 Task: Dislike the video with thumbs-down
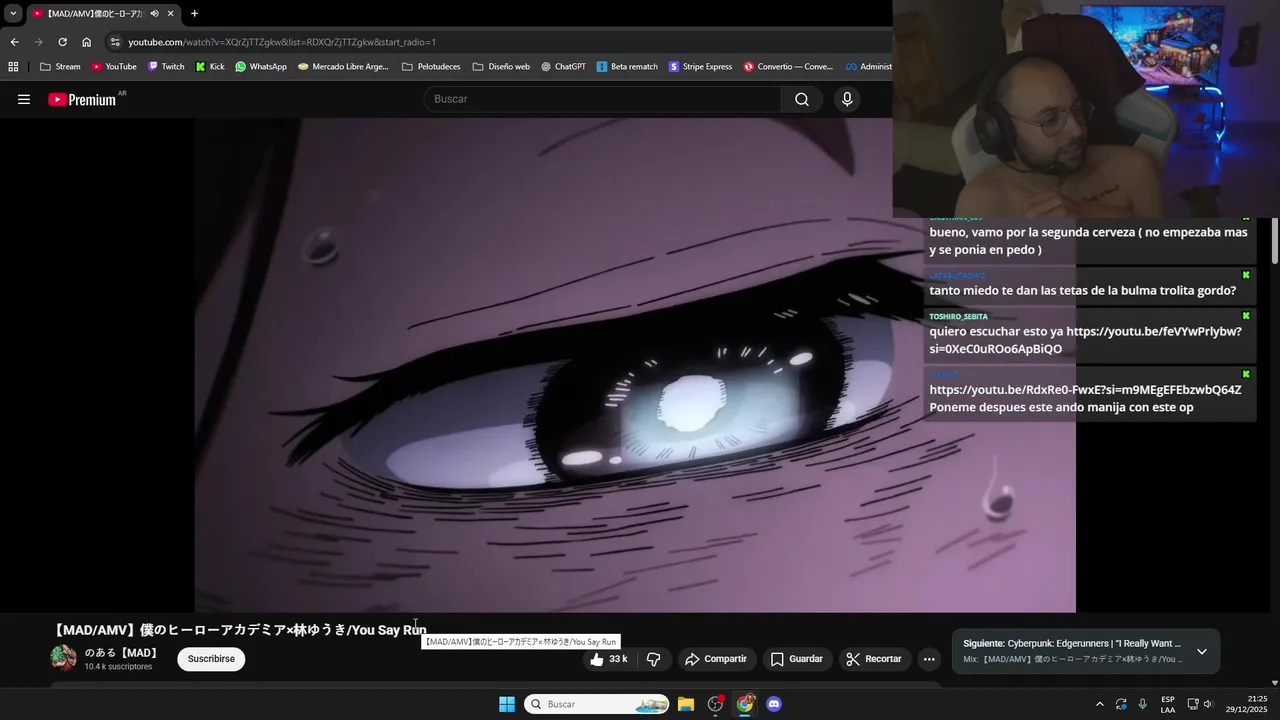pyautogui.click(x=654, y=659)
